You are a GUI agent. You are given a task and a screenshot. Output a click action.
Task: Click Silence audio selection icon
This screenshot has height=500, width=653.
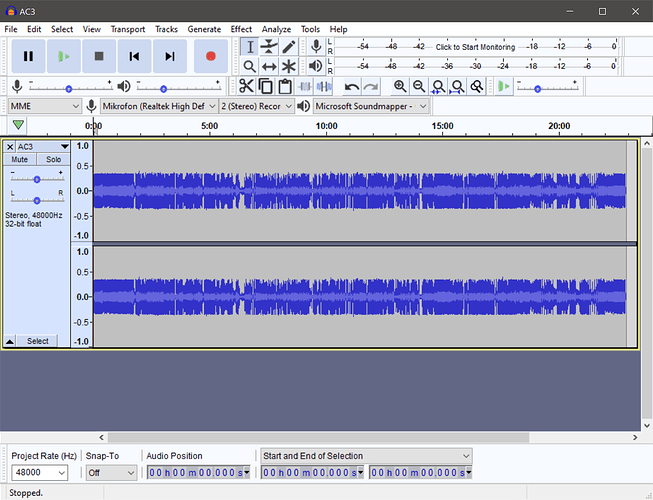tap(324, 86)
